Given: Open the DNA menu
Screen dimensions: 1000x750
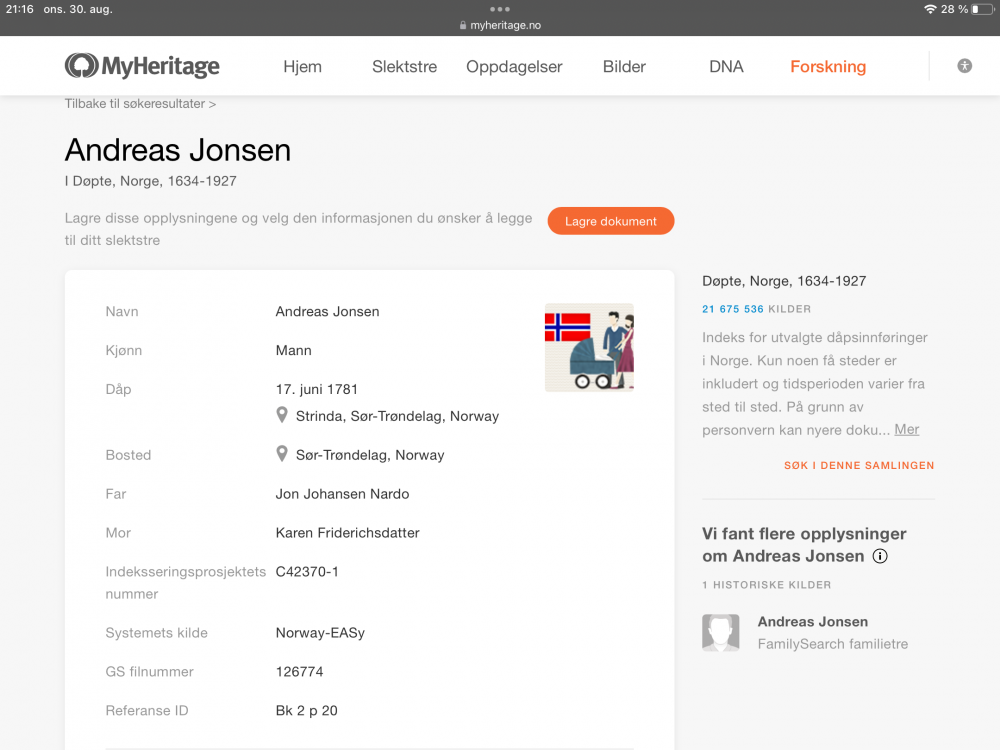Looking at the screenshot, I should point(726,67).
